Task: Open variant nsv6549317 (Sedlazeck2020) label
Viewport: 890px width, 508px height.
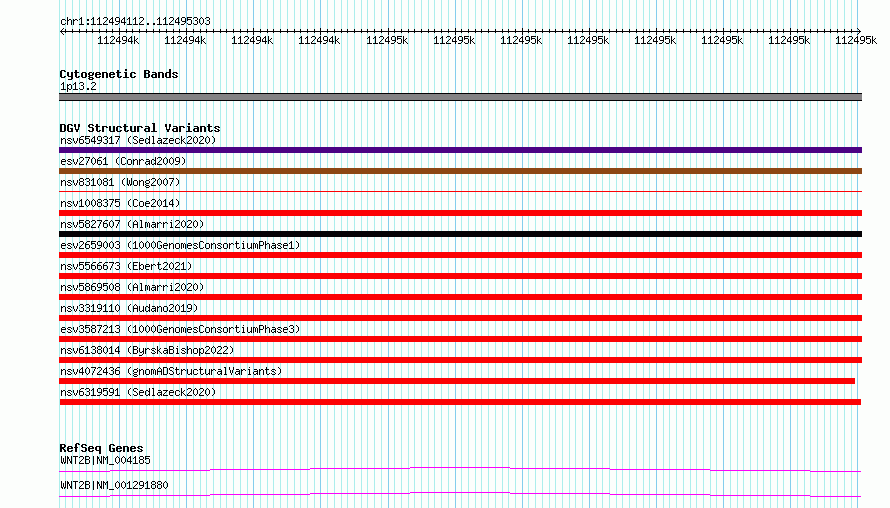Action: 138,140
